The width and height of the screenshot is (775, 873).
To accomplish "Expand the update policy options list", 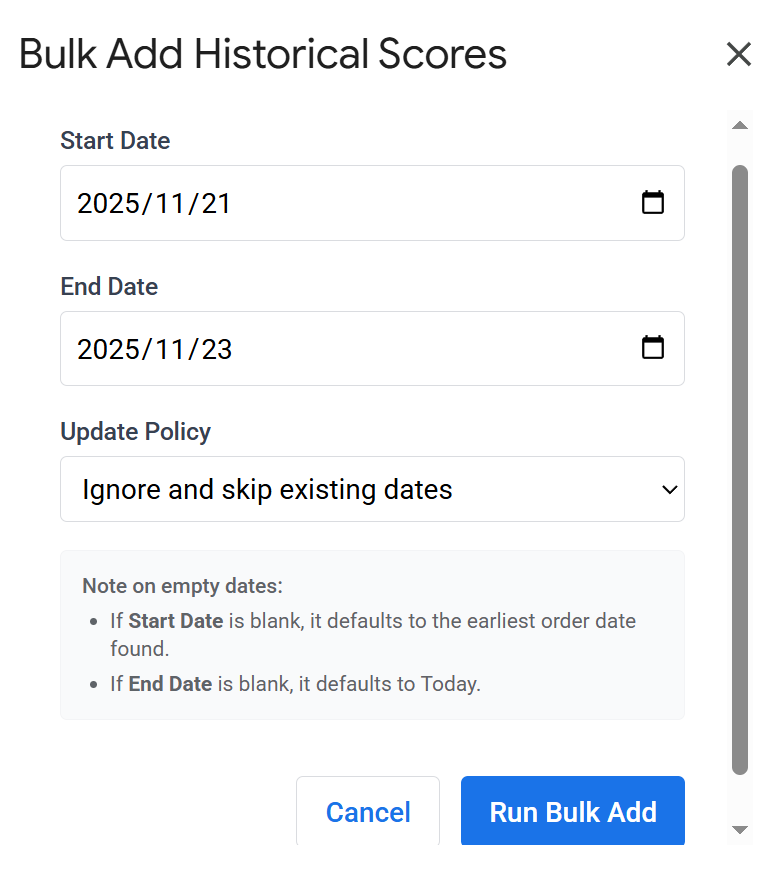I will (x=372, y=489).
